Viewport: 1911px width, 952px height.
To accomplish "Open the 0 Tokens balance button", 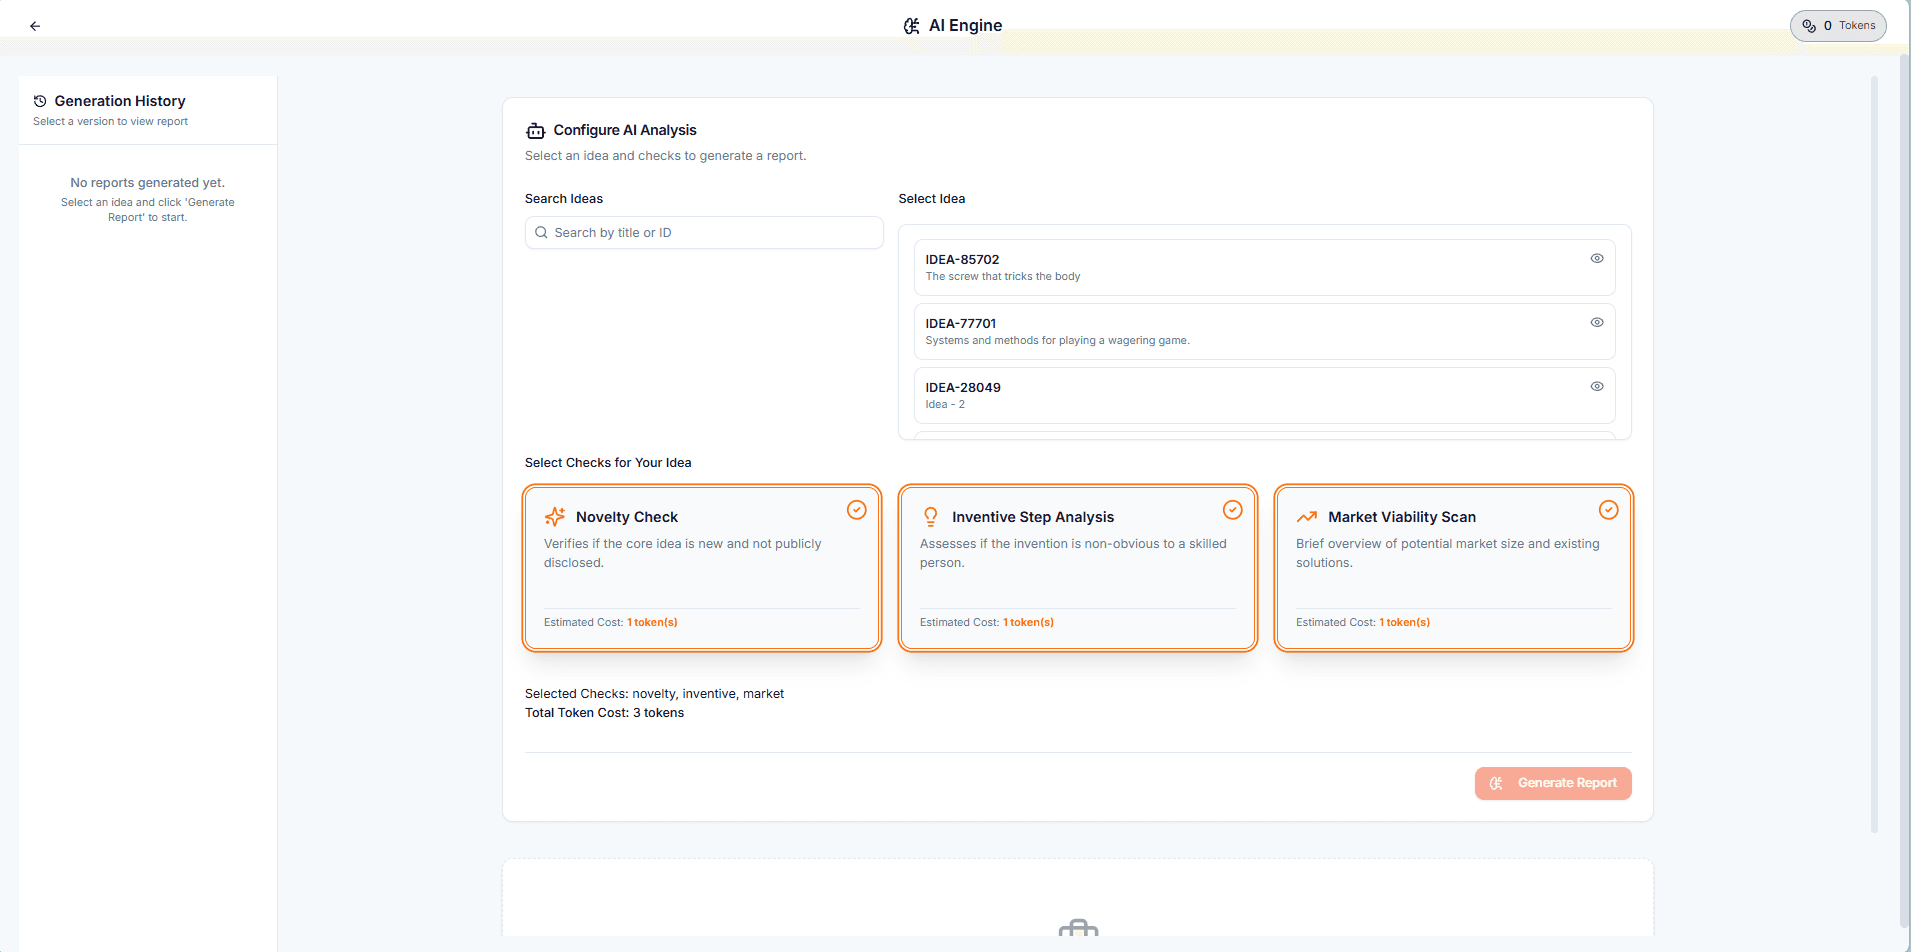I will 1838,26.
